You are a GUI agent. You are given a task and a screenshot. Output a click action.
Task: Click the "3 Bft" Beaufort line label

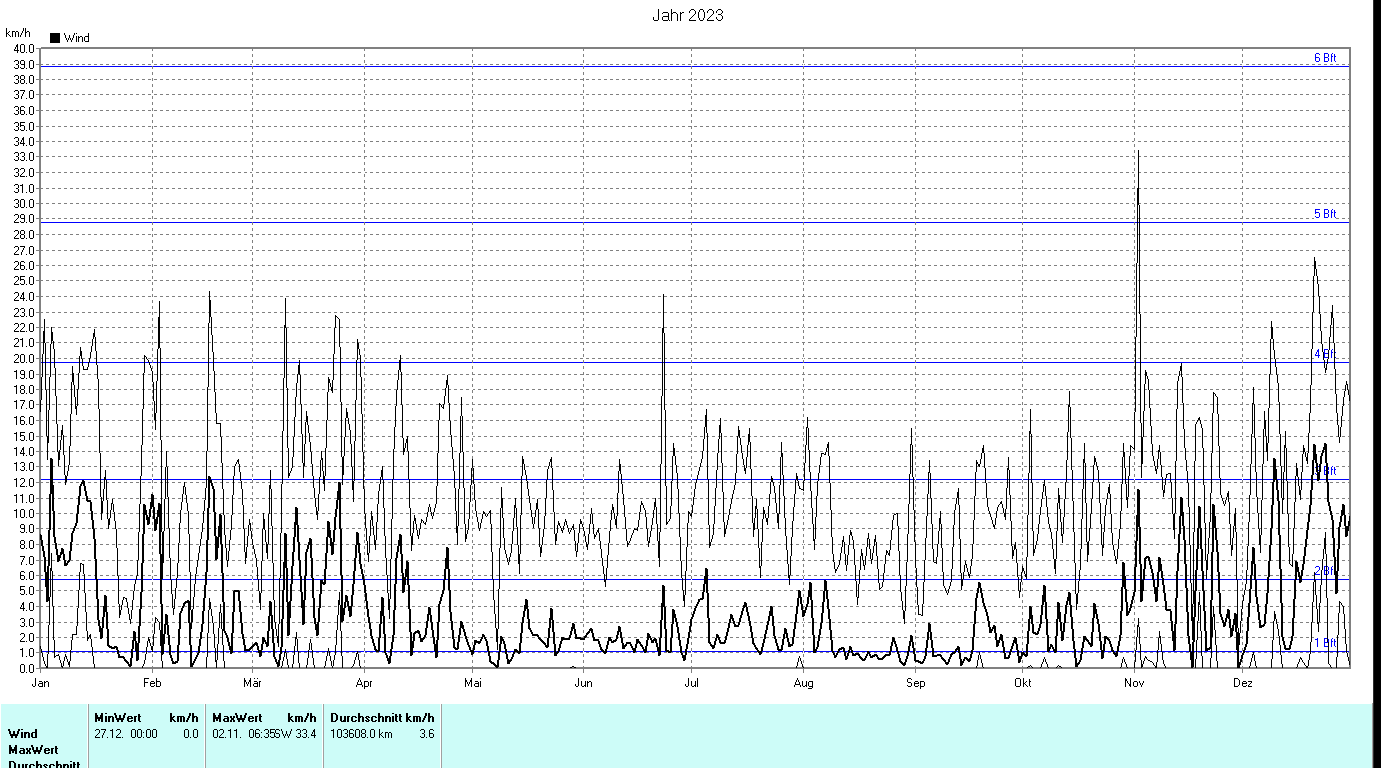click(1325, 470)
